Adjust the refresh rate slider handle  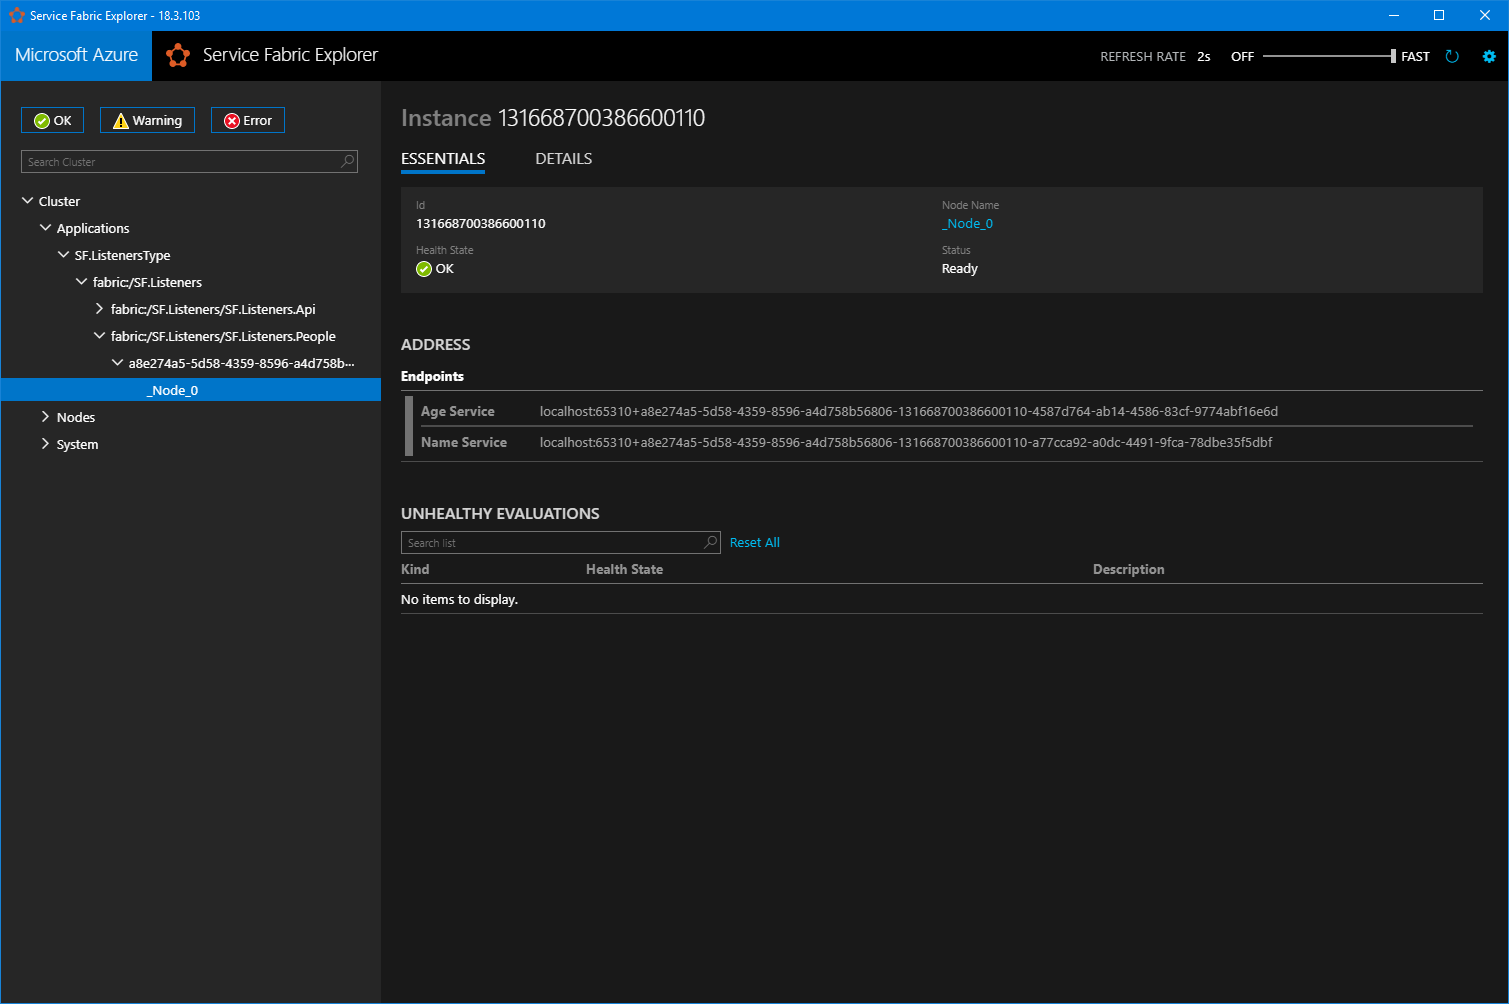click(1393, 56)
